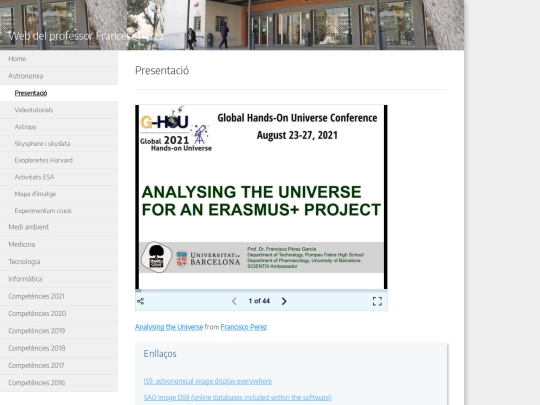540x405 pixels.
Task: Open the Astropy sidebar entry
Action: tap(59, 127)
